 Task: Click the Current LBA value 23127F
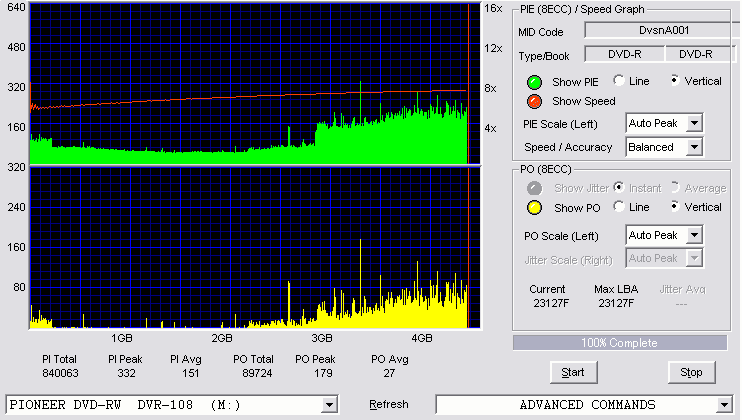coord(551,303)
